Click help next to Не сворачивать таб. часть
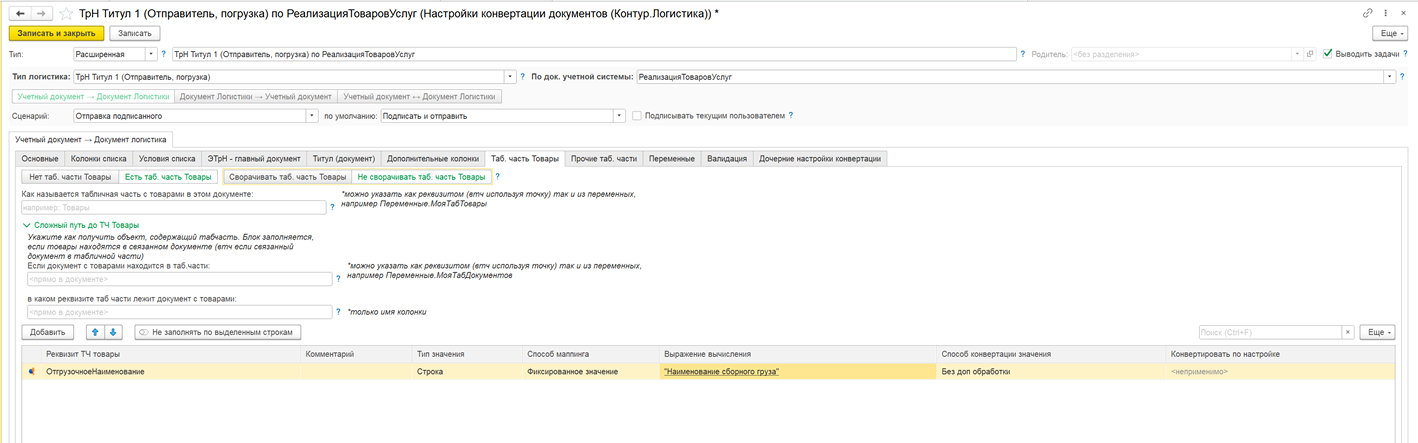The image size is (1418, 443). (498, 177)
